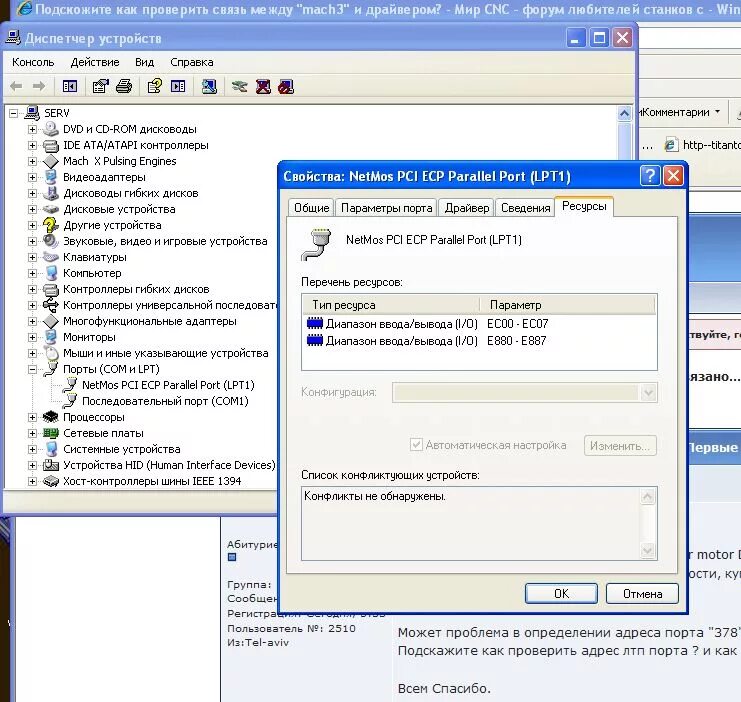The width and height of the screenshot is (741, 702).
Task: Select the Ресурсы tab
Action: click(x=584, y=206)
